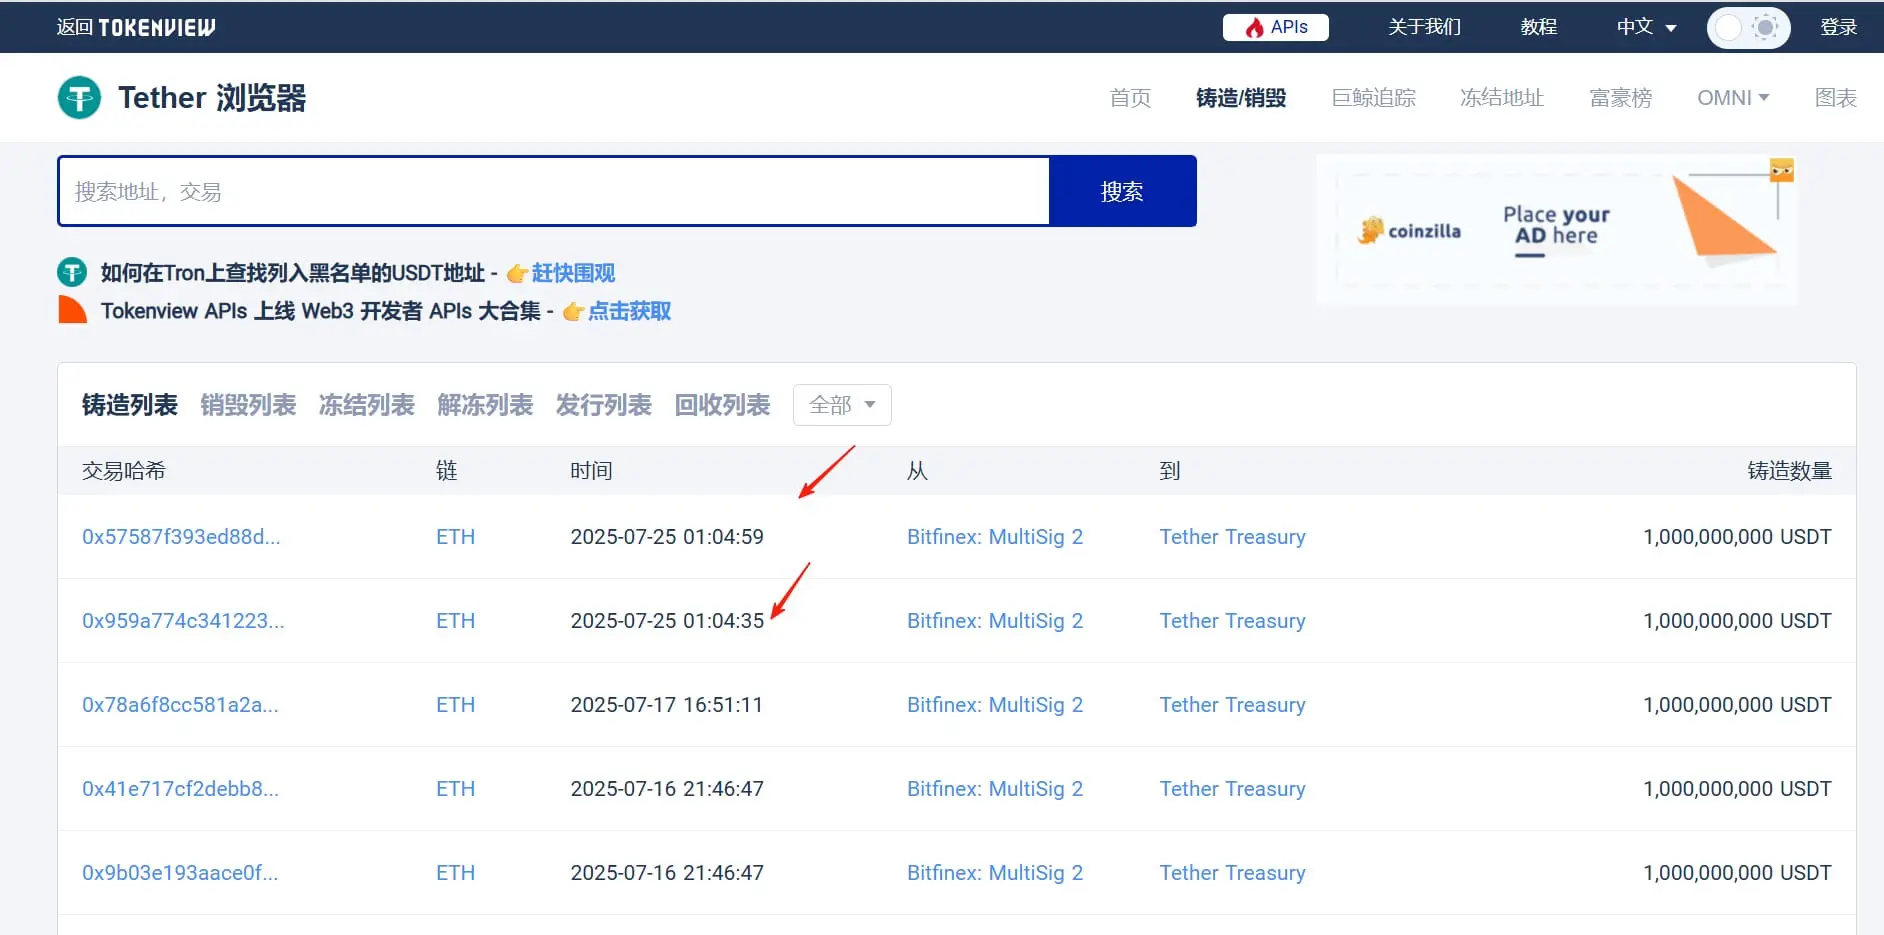Open the 中文 language dropdown
1884x935 pixels.
[x=1646, y=27]
